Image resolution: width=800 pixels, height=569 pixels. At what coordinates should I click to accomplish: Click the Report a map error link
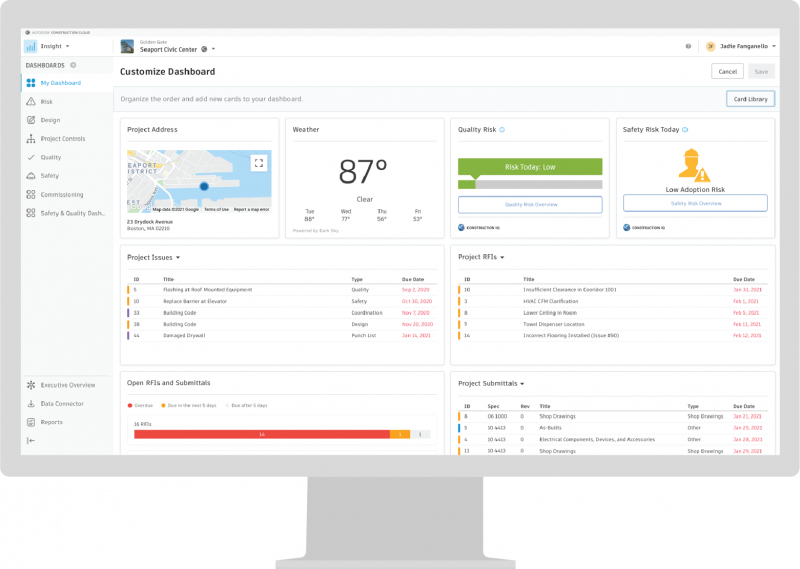[x=252, y=209]
